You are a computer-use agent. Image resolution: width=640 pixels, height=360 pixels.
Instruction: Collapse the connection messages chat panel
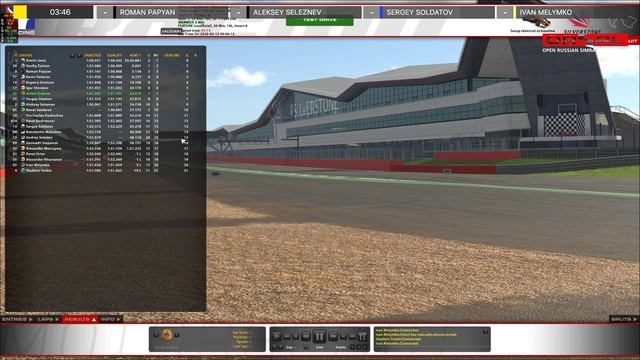pos(485,331)
